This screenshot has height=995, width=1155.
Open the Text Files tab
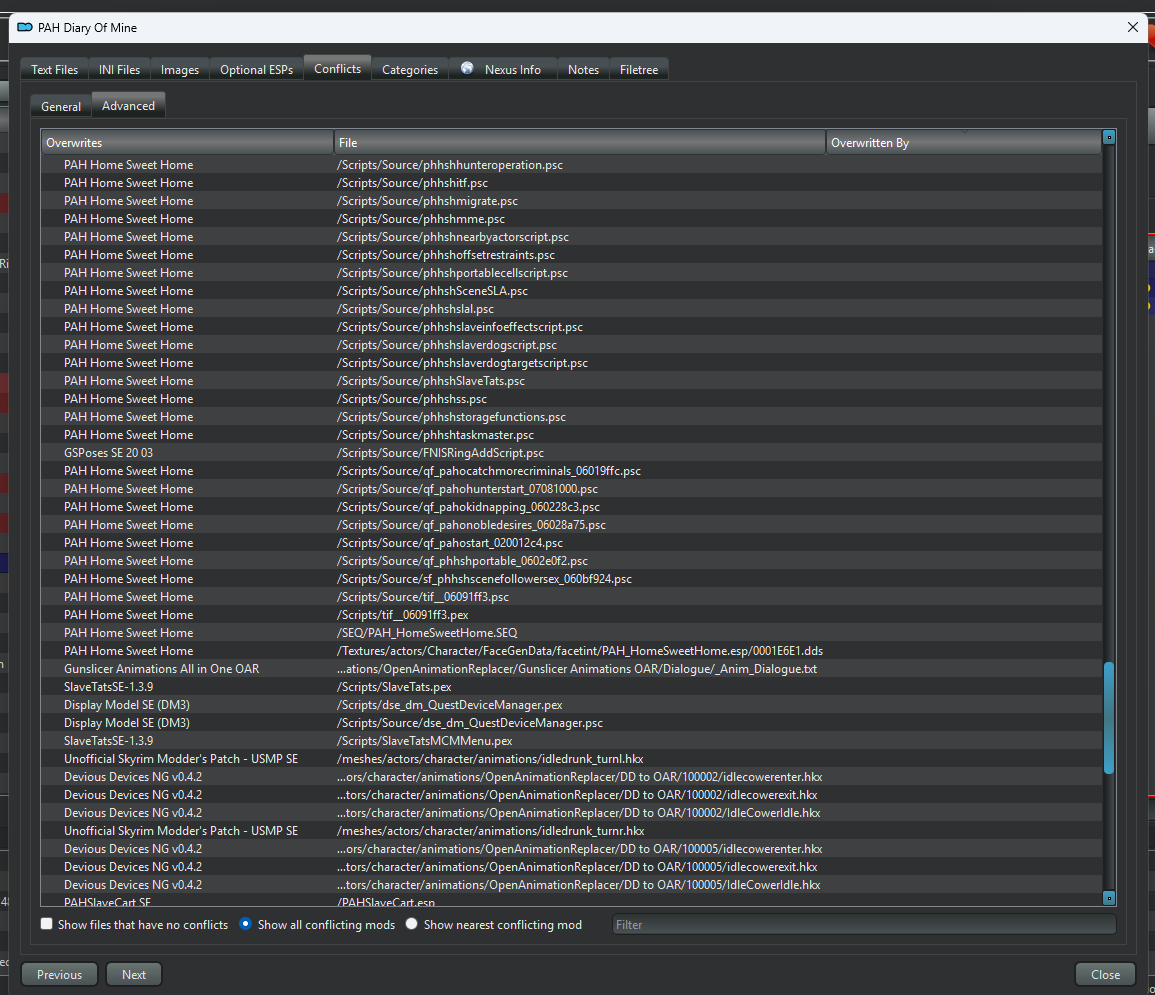click(x=55, y=69)
